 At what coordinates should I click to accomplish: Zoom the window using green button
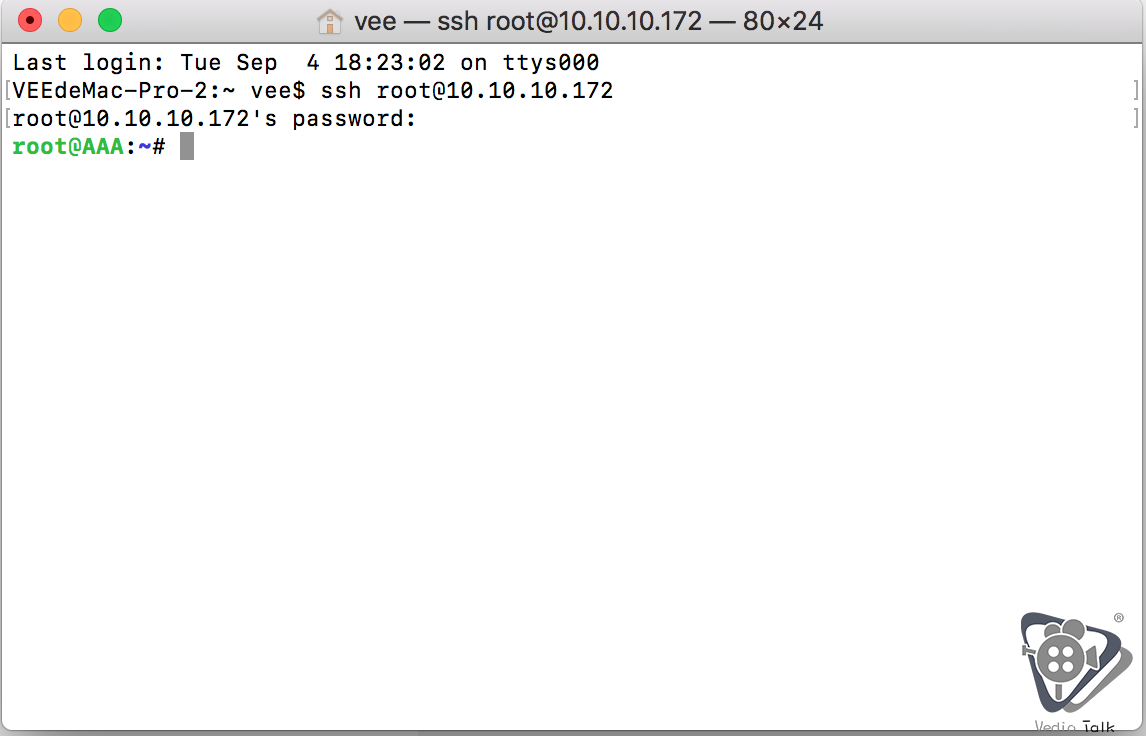tap(110, 20)
